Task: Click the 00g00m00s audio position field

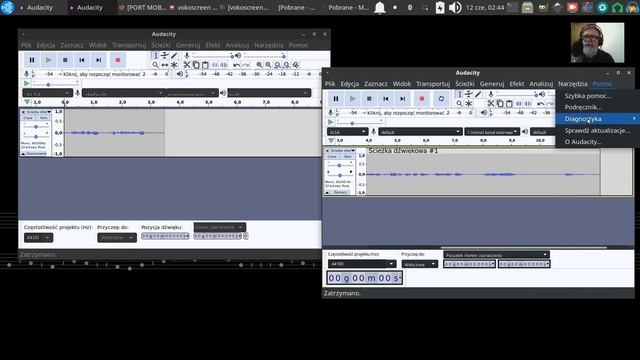Action: [x=364, y=278]
